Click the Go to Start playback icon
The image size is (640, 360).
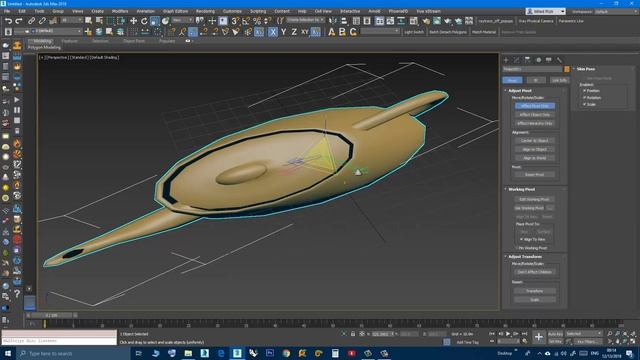492,334
